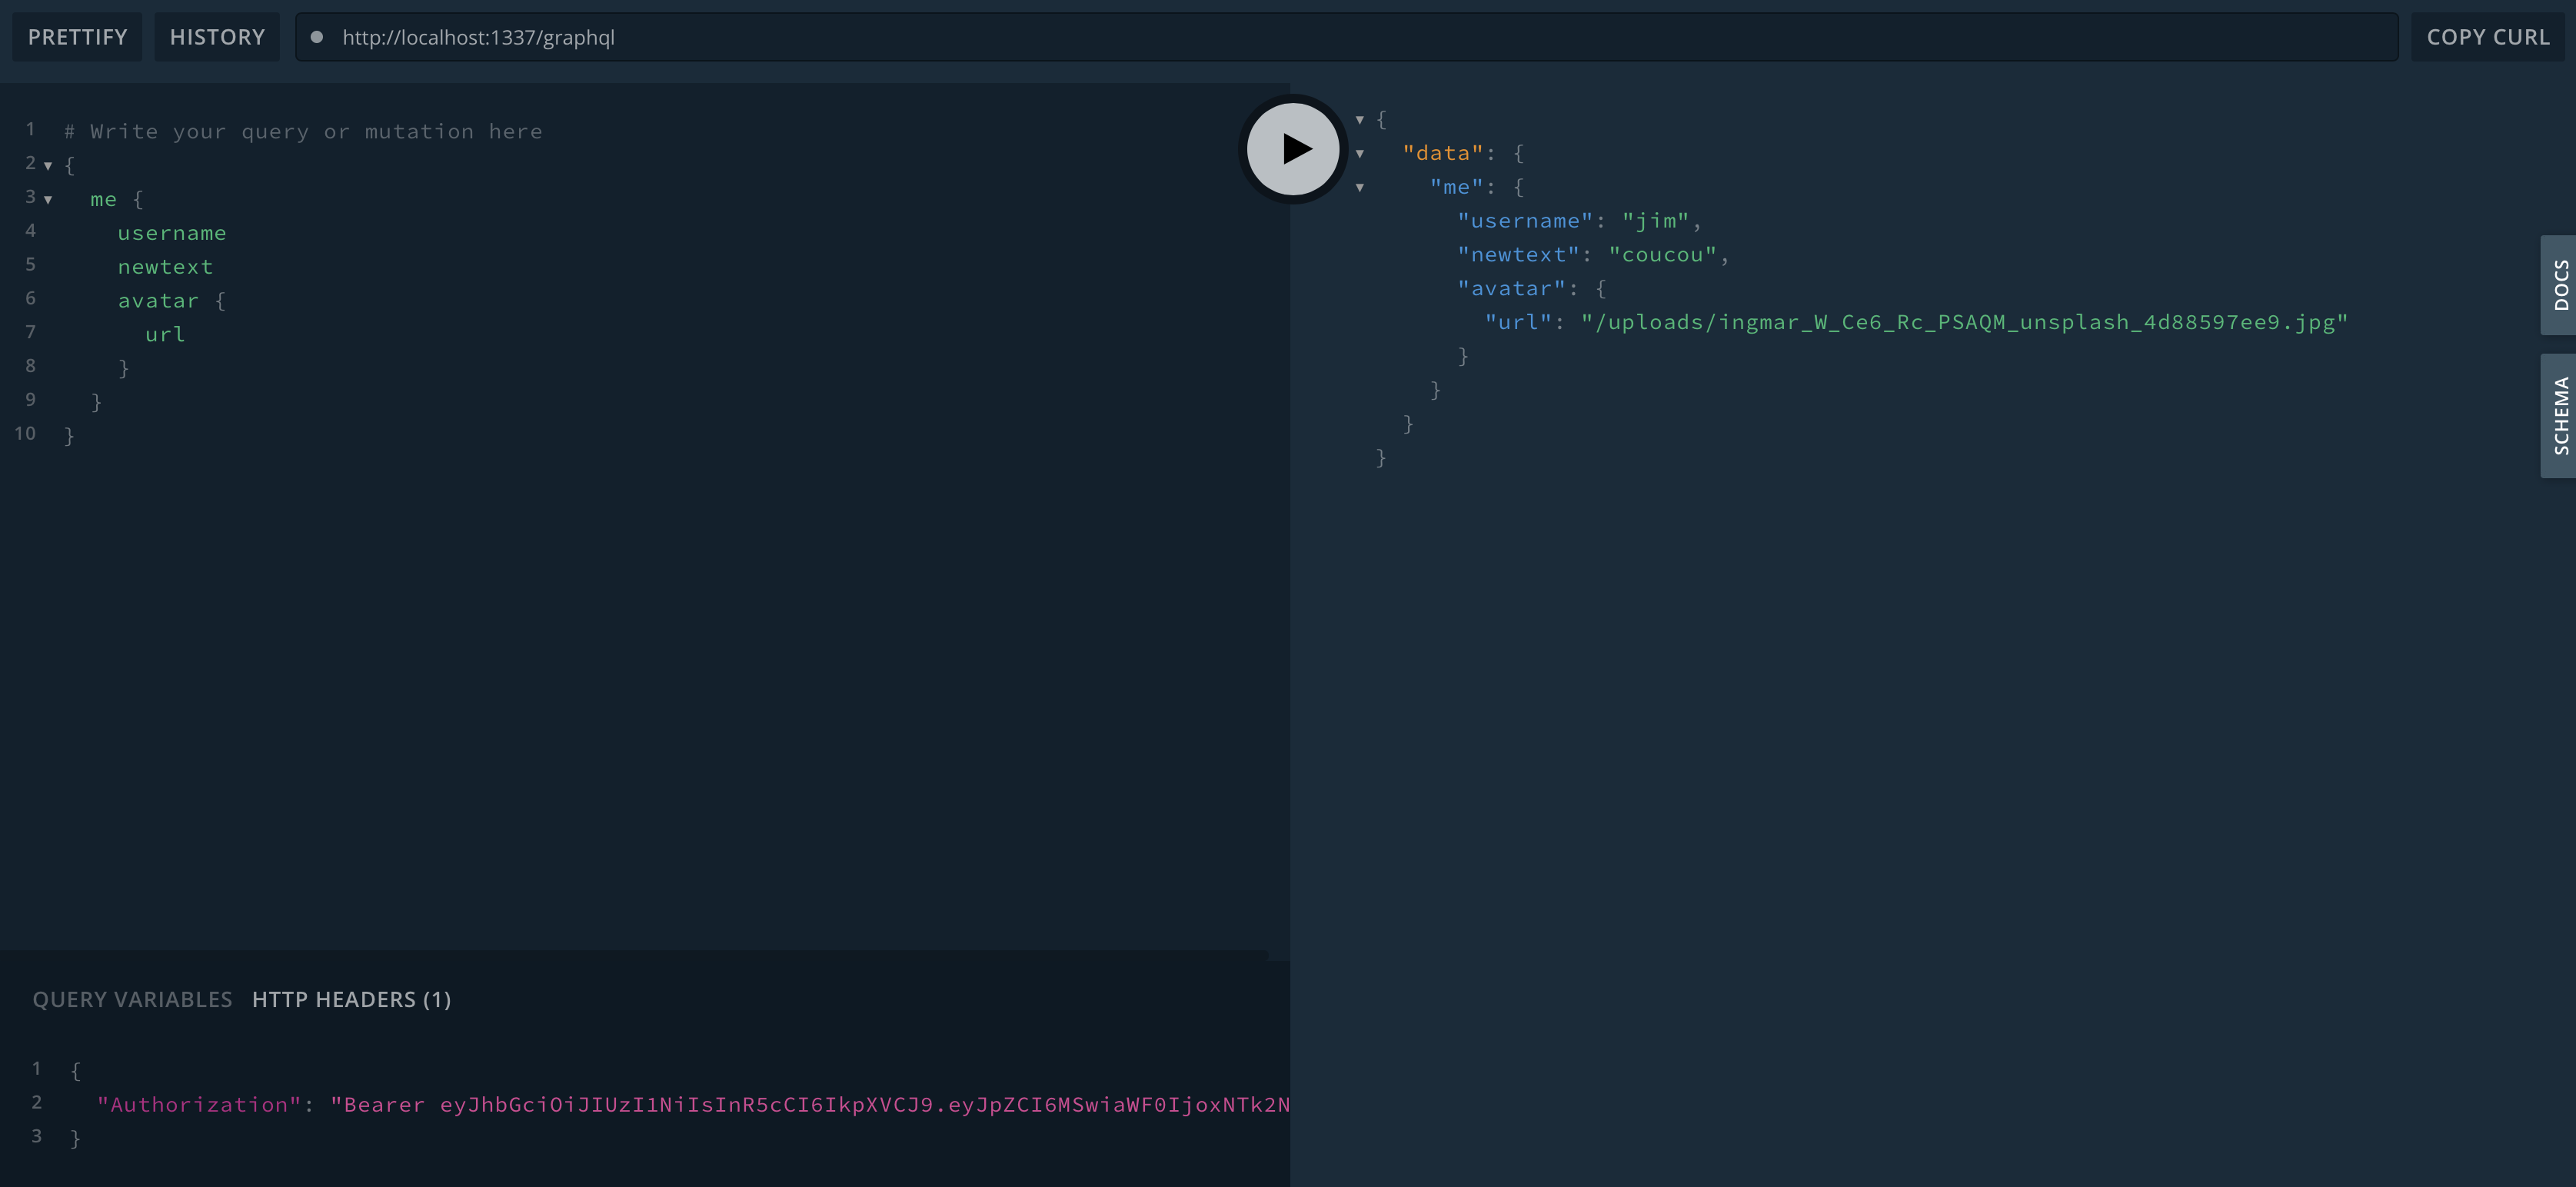The height and width of the screenshot is (1187, 2576).
Task: Collapse the root brace on query line 2
Action: (48, 166)
